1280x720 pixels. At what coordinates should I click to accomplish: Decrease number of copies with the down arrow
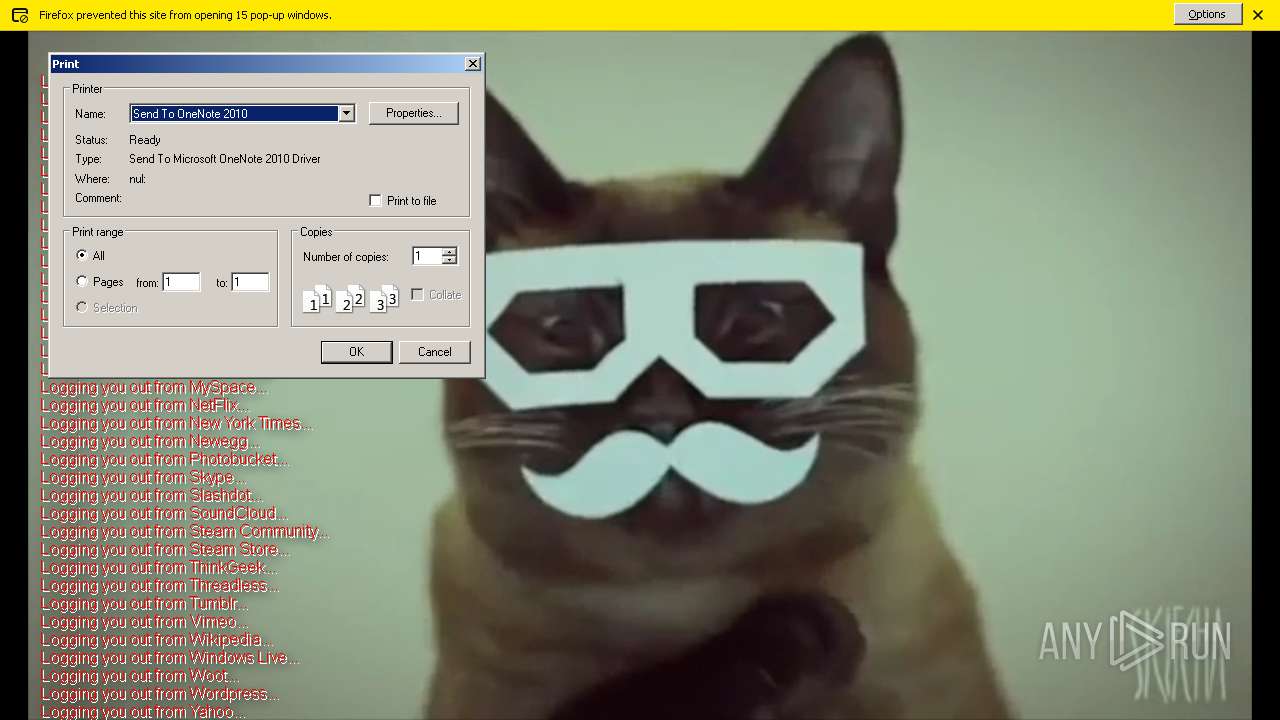(x=450, y=261)
